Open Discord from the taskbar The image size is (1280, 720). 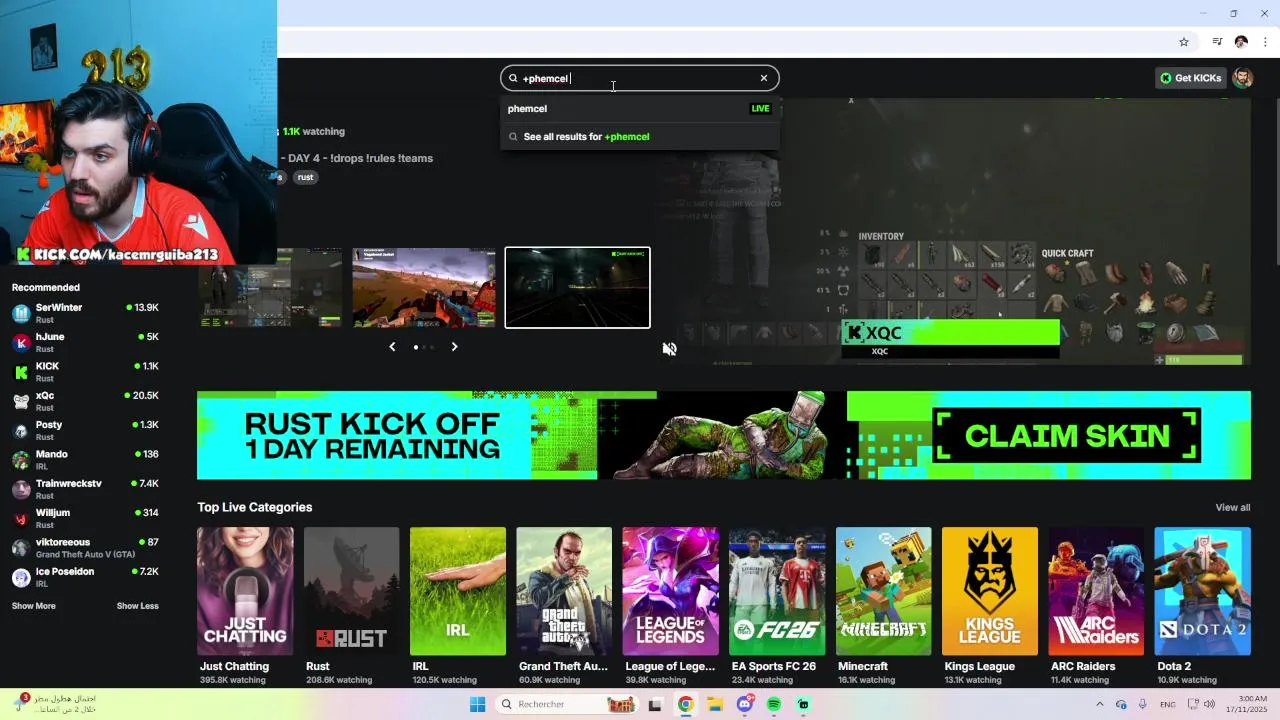(745, 704)
